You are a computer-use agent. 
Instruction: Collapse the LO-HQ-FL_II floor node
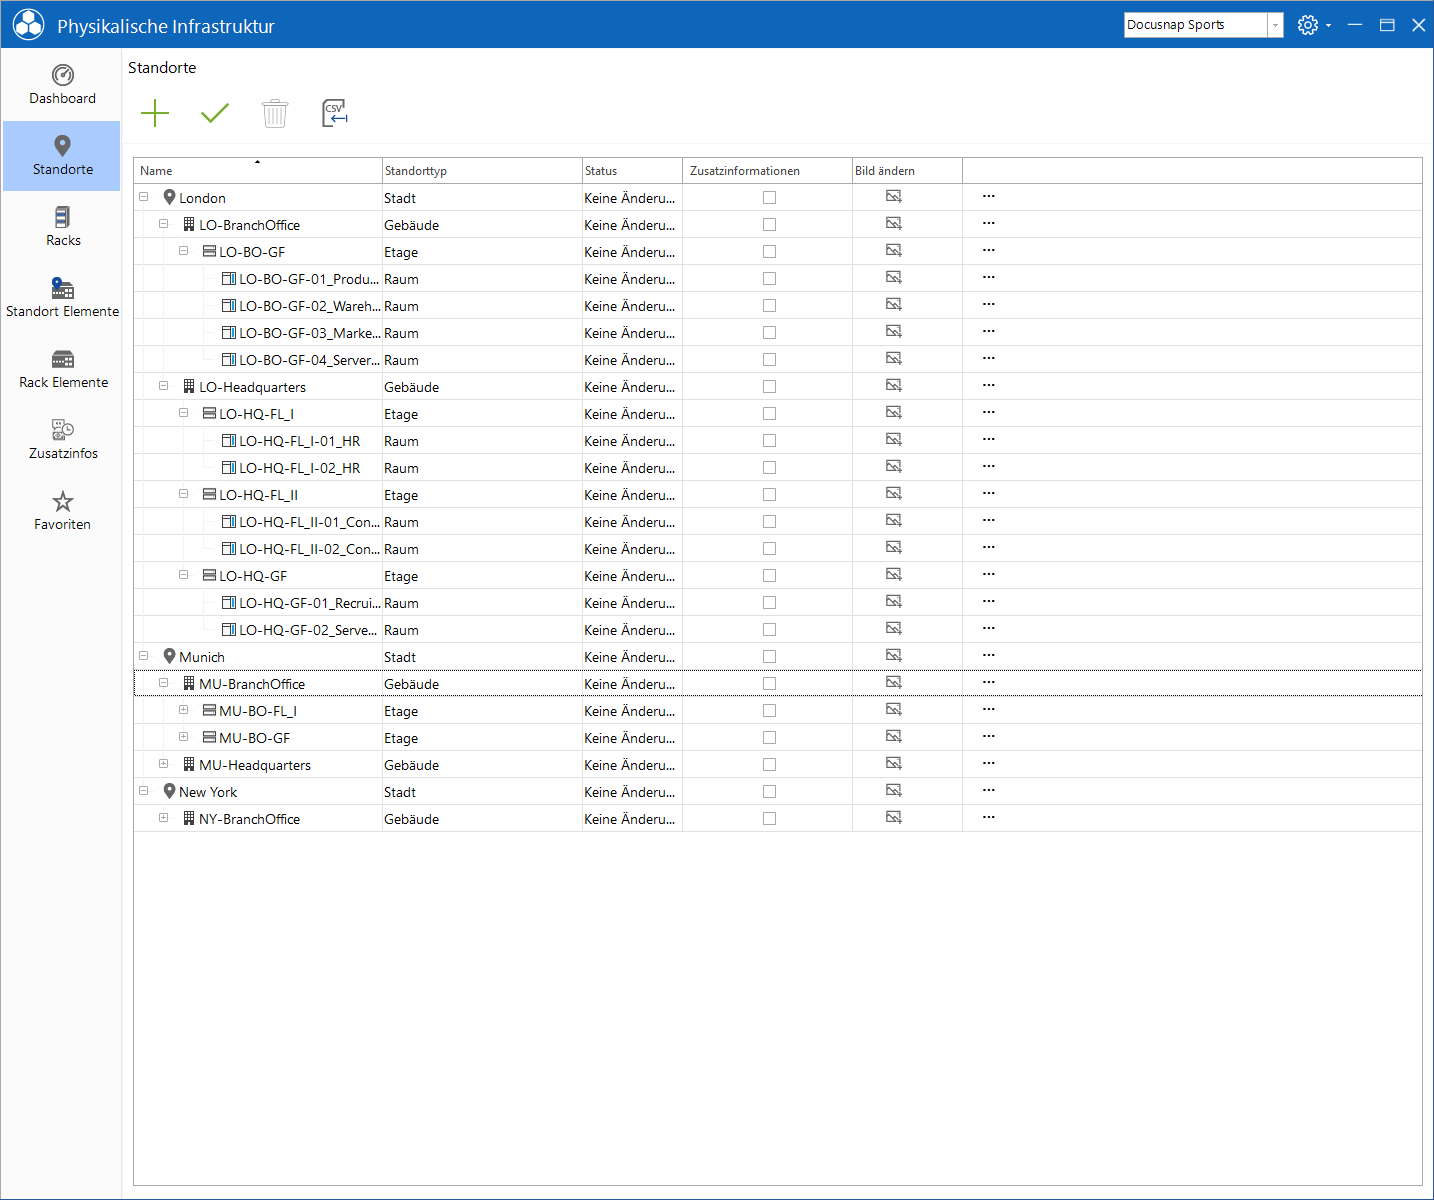tap(184, 494)
